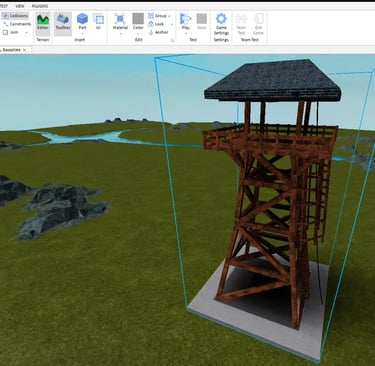The image size is (375, 366).
Task: Open the Terrain Editor
Action: pyautogui.click(x=43, y=23)
